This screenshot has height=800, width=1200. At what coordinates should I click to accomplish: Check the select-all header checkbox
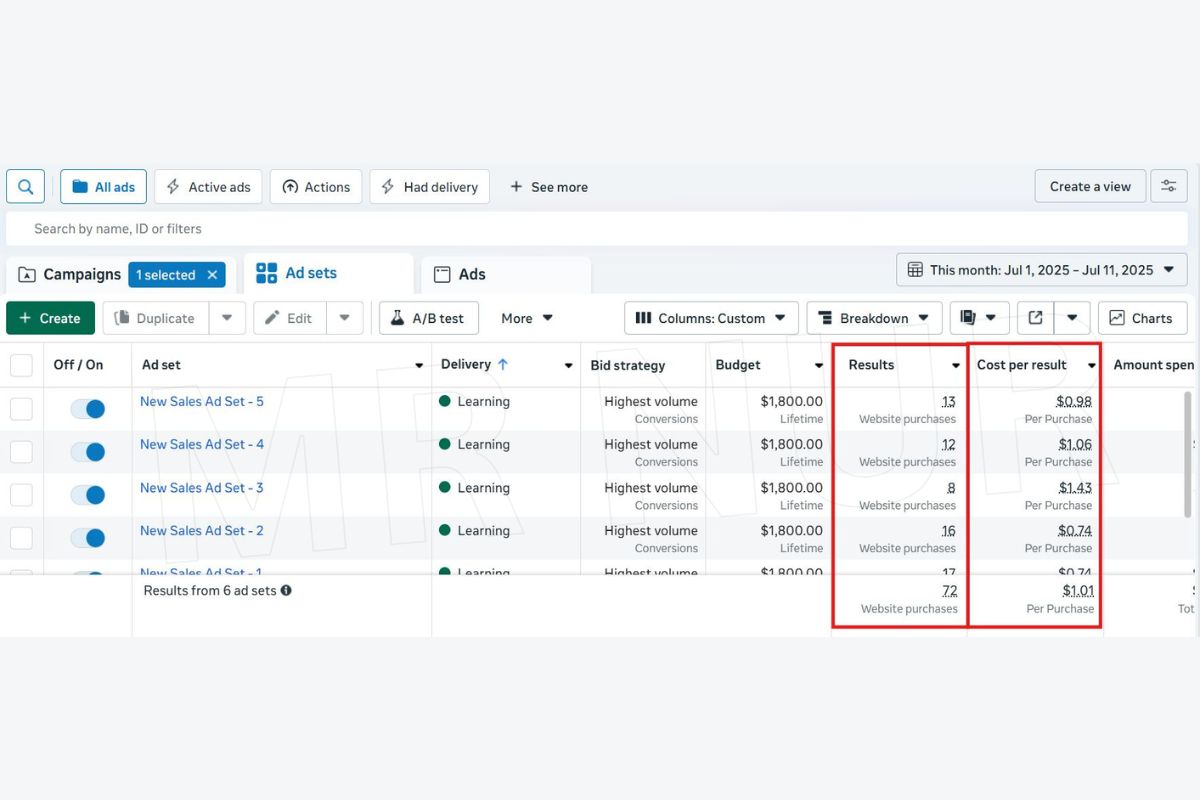21,365
